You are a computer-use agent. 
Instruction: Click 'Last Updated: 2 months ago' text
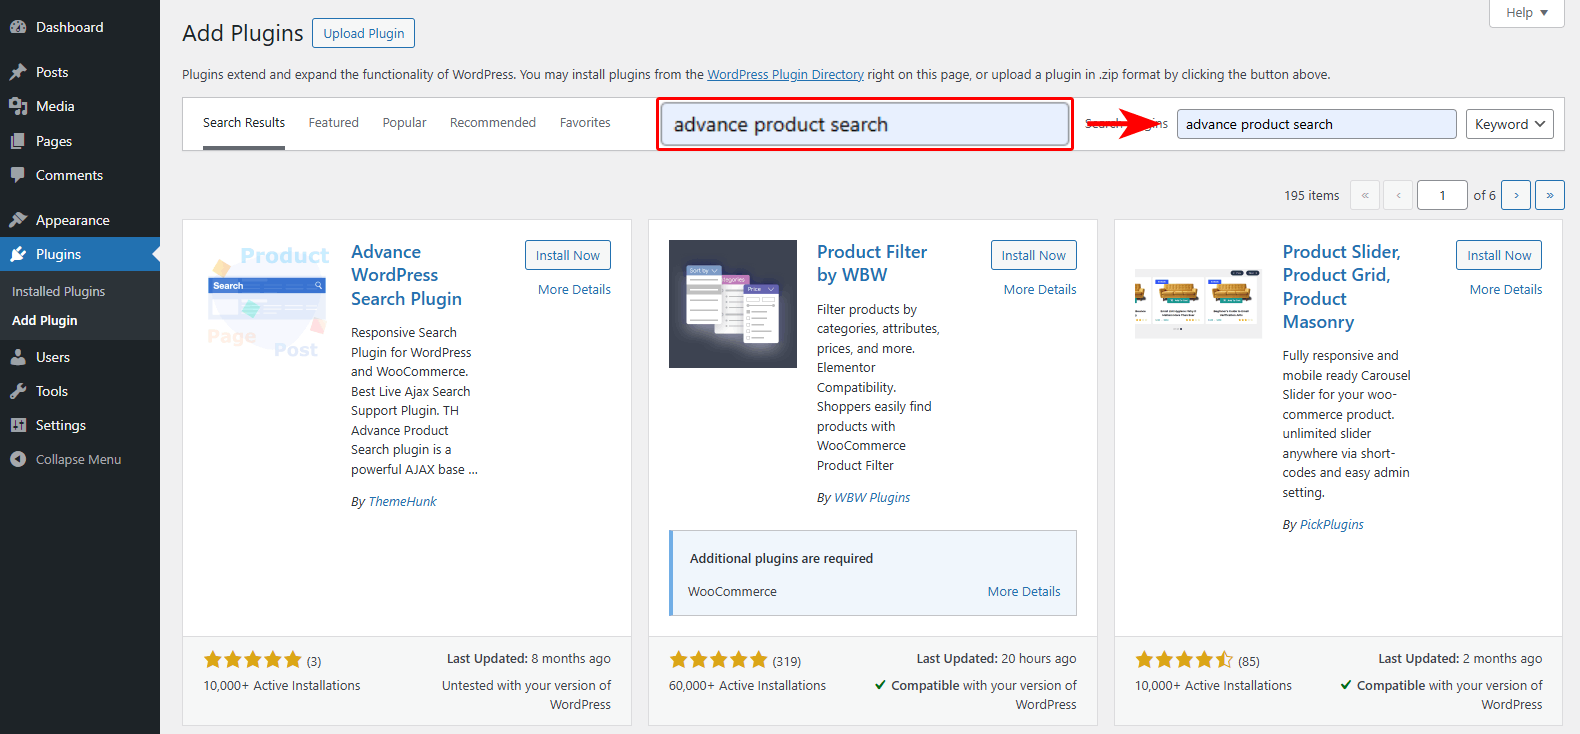coord(1460,658)
